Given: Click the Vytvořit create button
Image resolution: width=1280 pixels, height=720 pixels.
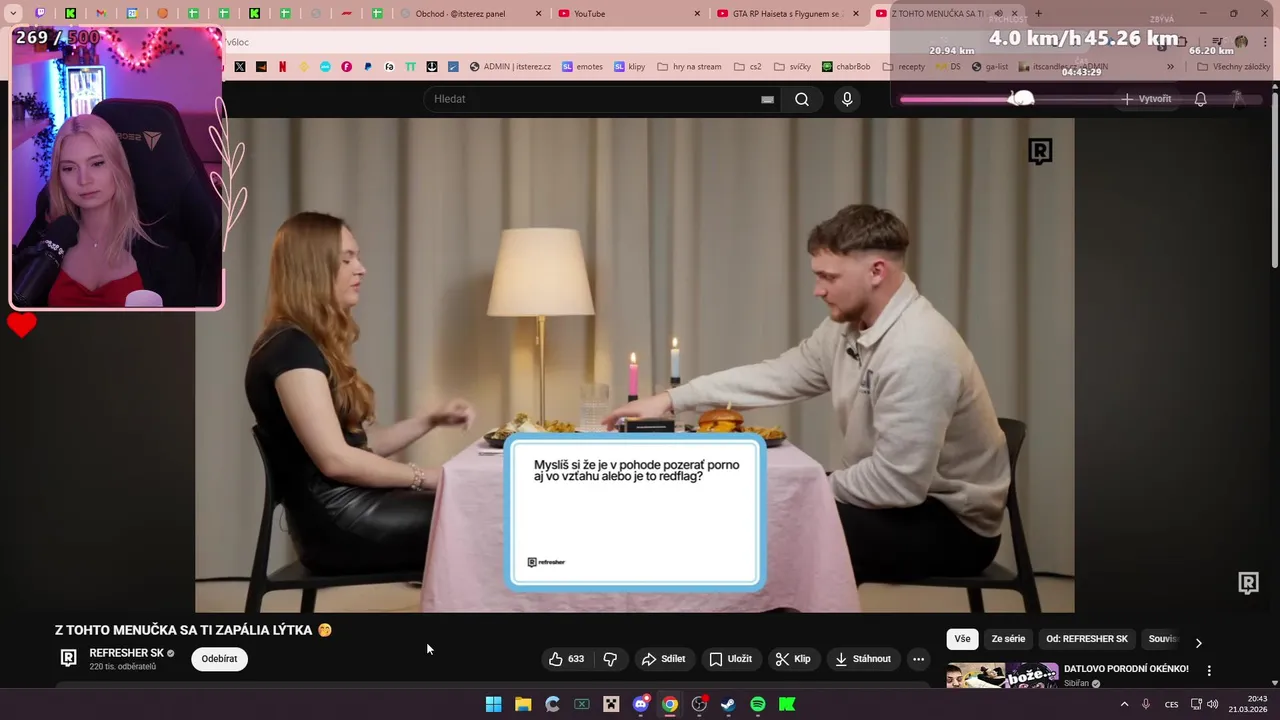Looking at the screenshot, I should click(1146, 99).
